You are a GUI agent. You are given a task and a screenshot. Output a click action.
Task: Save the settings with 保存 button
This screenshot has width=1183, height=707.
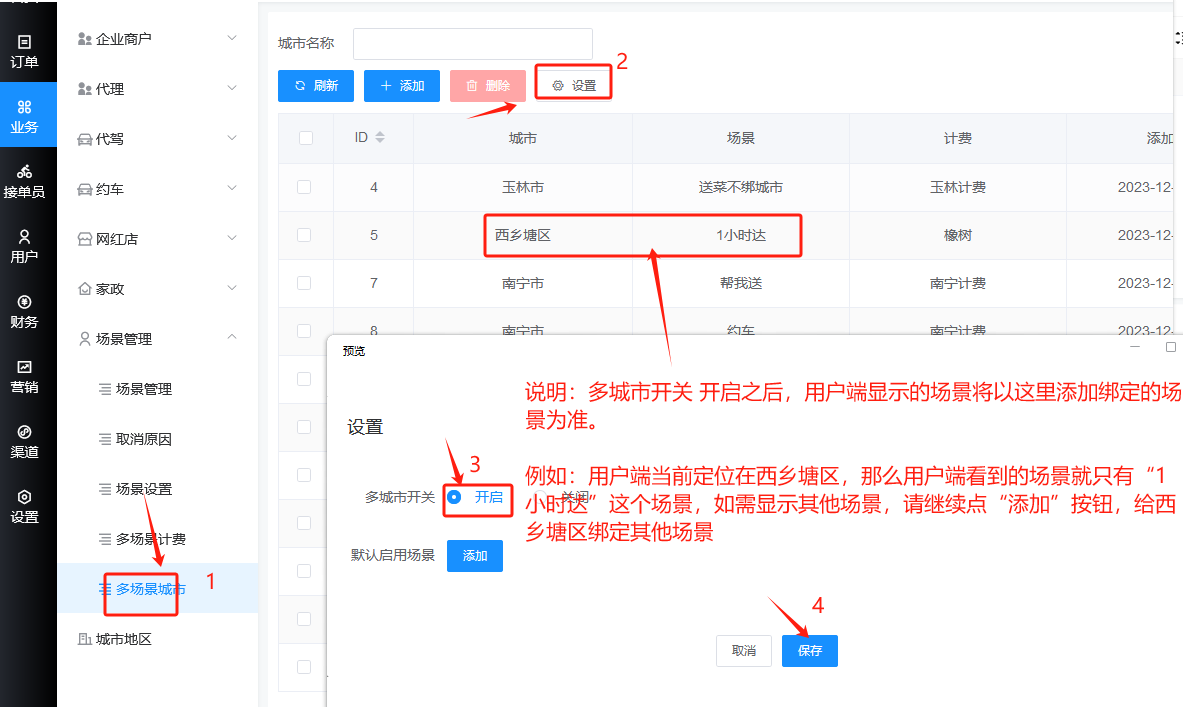click(x=810, y=650)
